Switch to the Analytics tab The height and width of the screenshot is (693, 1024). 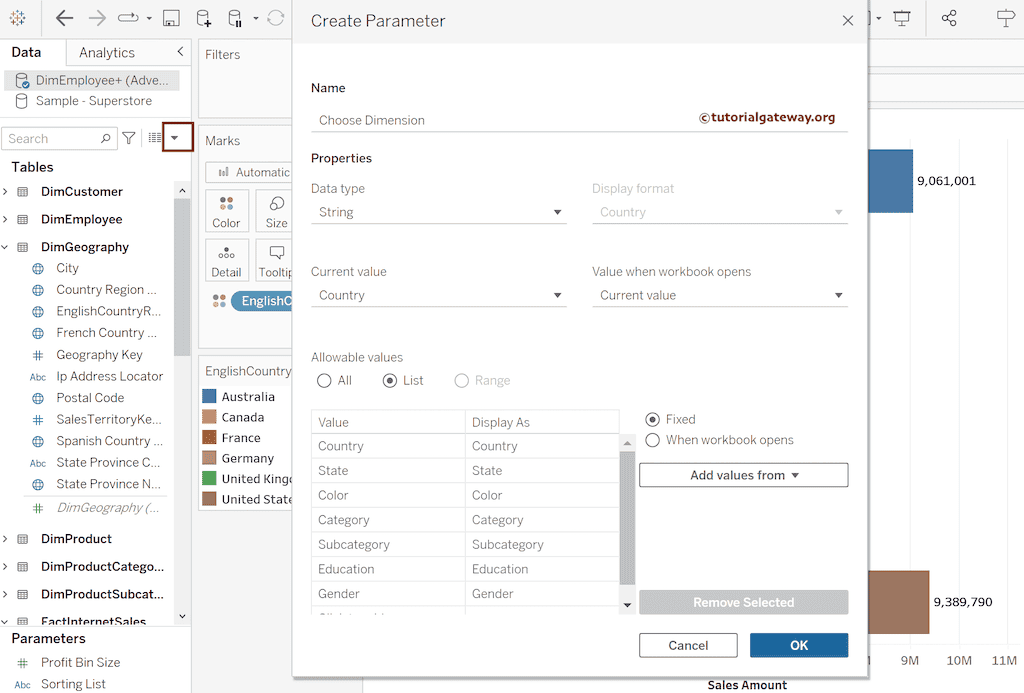pos(107,53)
